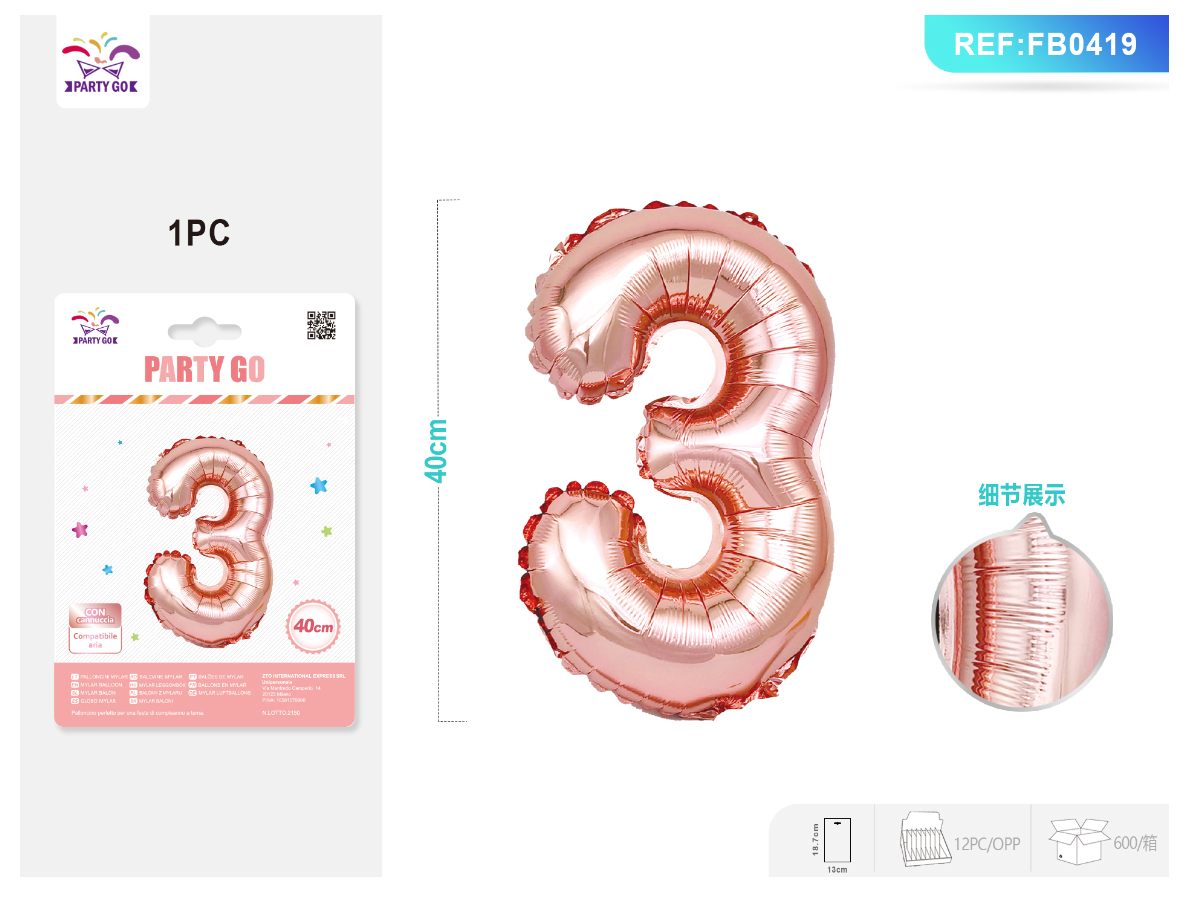Click the carton box 600 icon

pyautogui.click(x=1079, y=841)
